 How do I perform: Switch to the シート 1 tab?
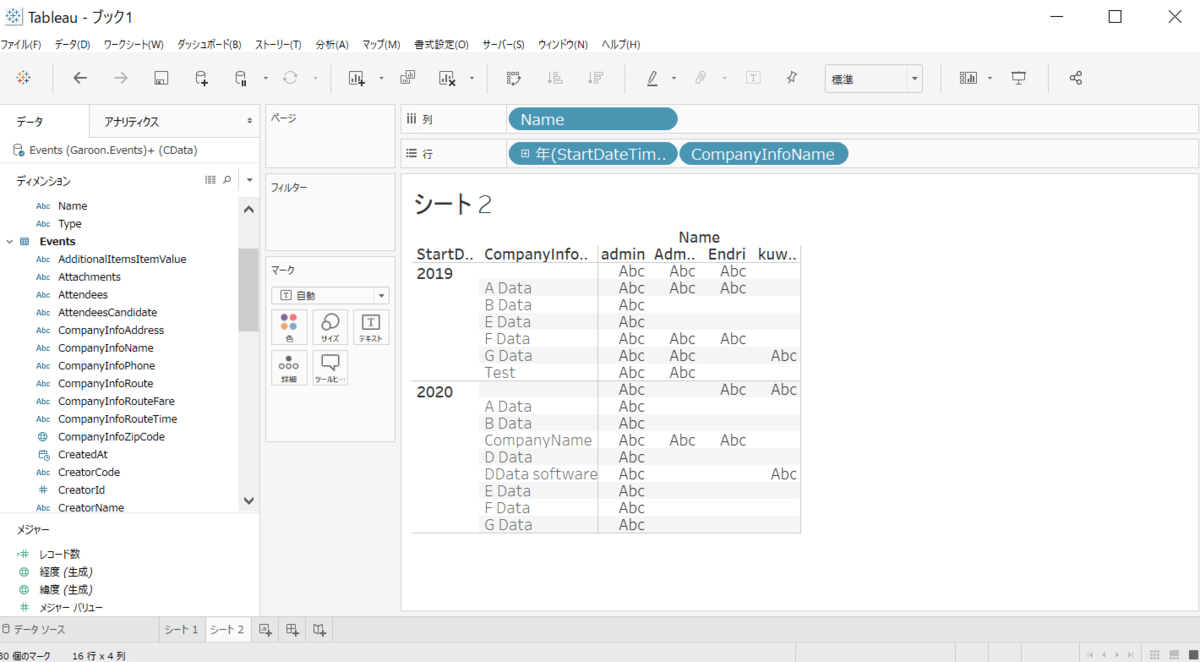(x=181, y=629)
